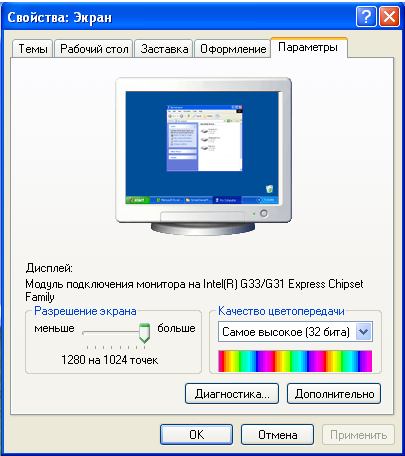The width and height of the screenshot is (405, 456).
Task: Click the 'Разрешение экрана' group label
Action: coord(85,311)
